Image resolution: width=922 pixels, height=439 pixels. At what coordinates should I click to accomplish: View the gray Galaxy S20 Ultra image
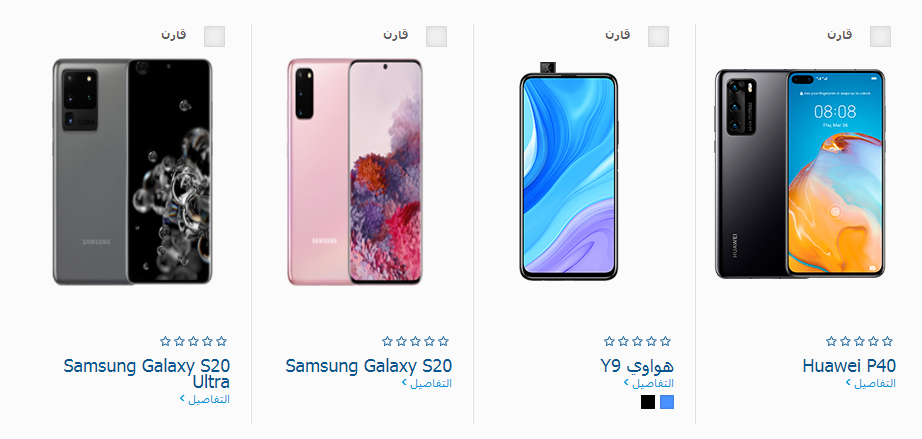tap(132, 172)
